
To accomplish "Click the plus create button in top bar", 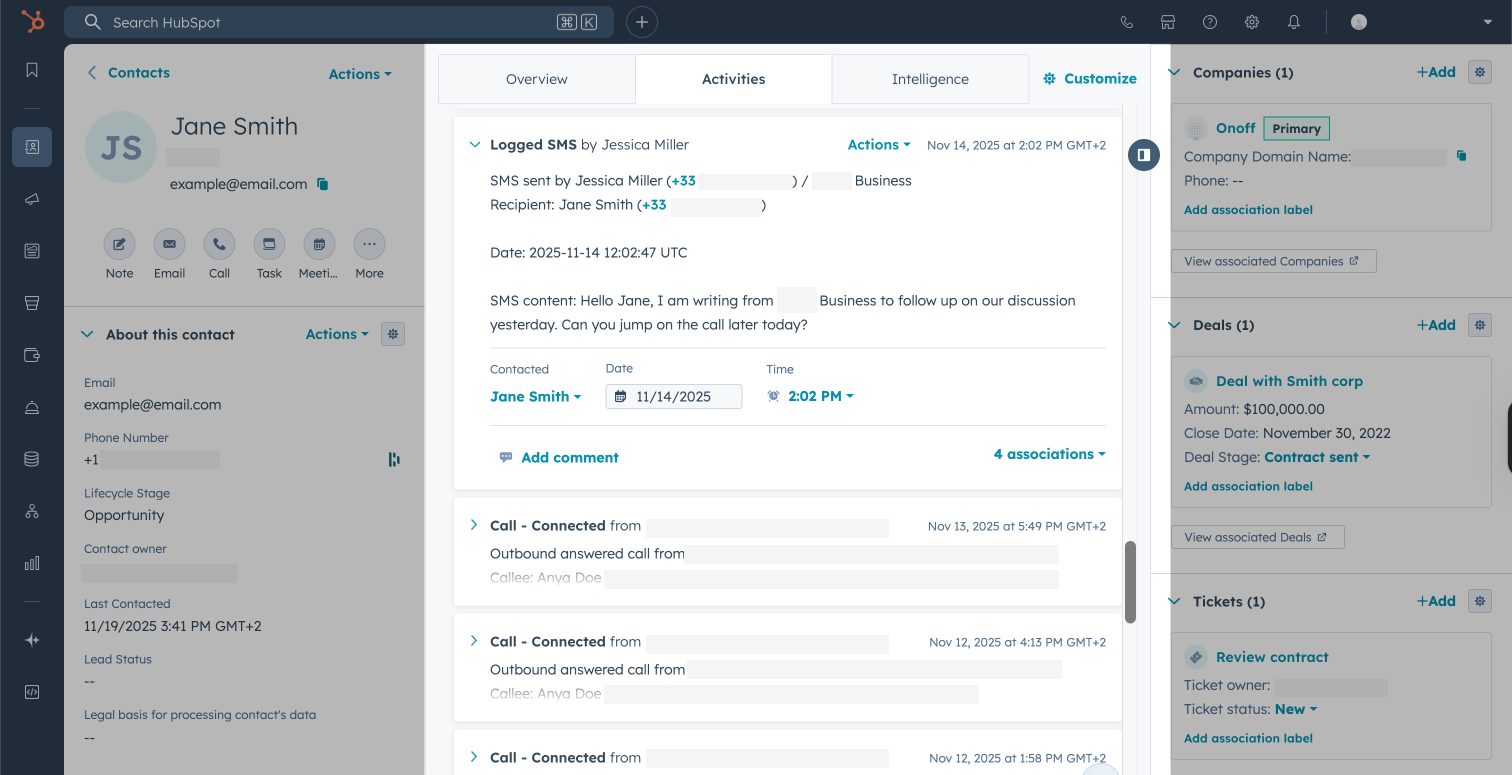I will pos(642,22).
